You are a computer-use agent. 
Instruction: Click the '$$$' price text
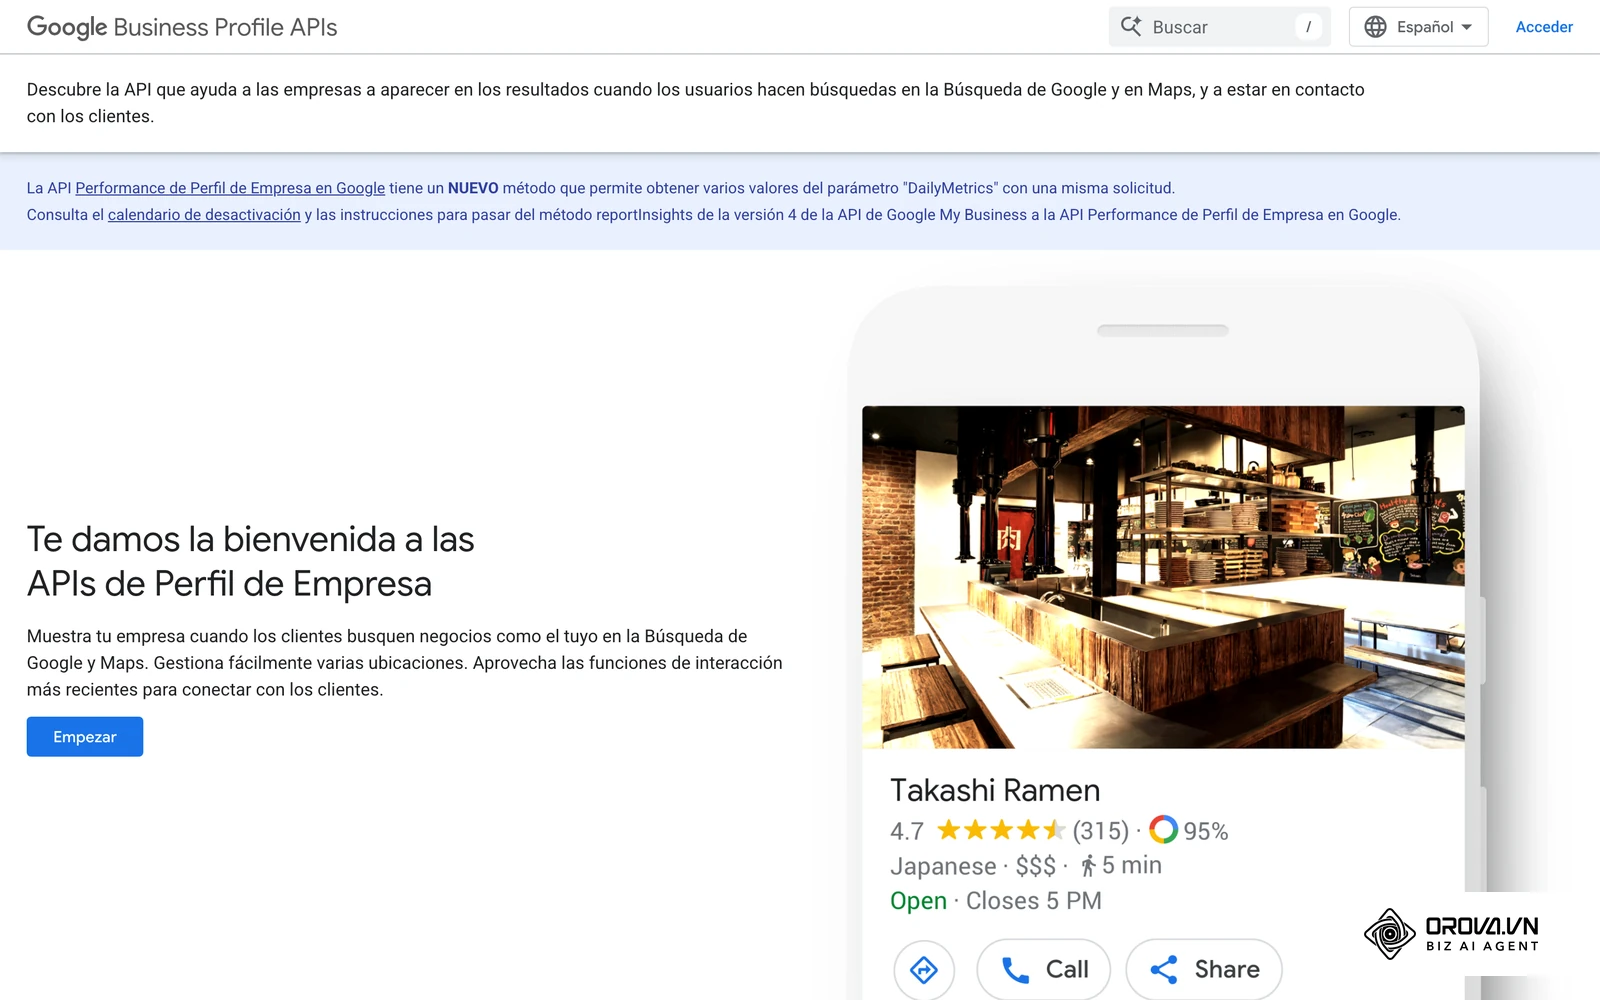[x=1036, y=866]
